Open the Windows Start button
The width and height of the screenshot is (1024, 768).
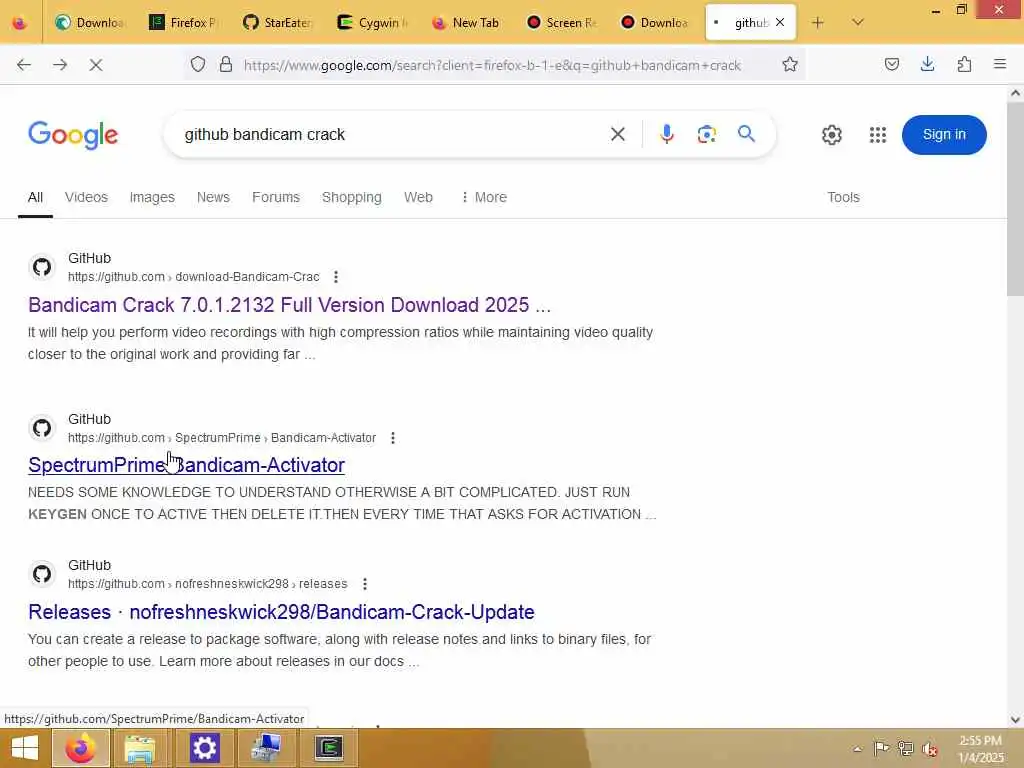(25, 748)
